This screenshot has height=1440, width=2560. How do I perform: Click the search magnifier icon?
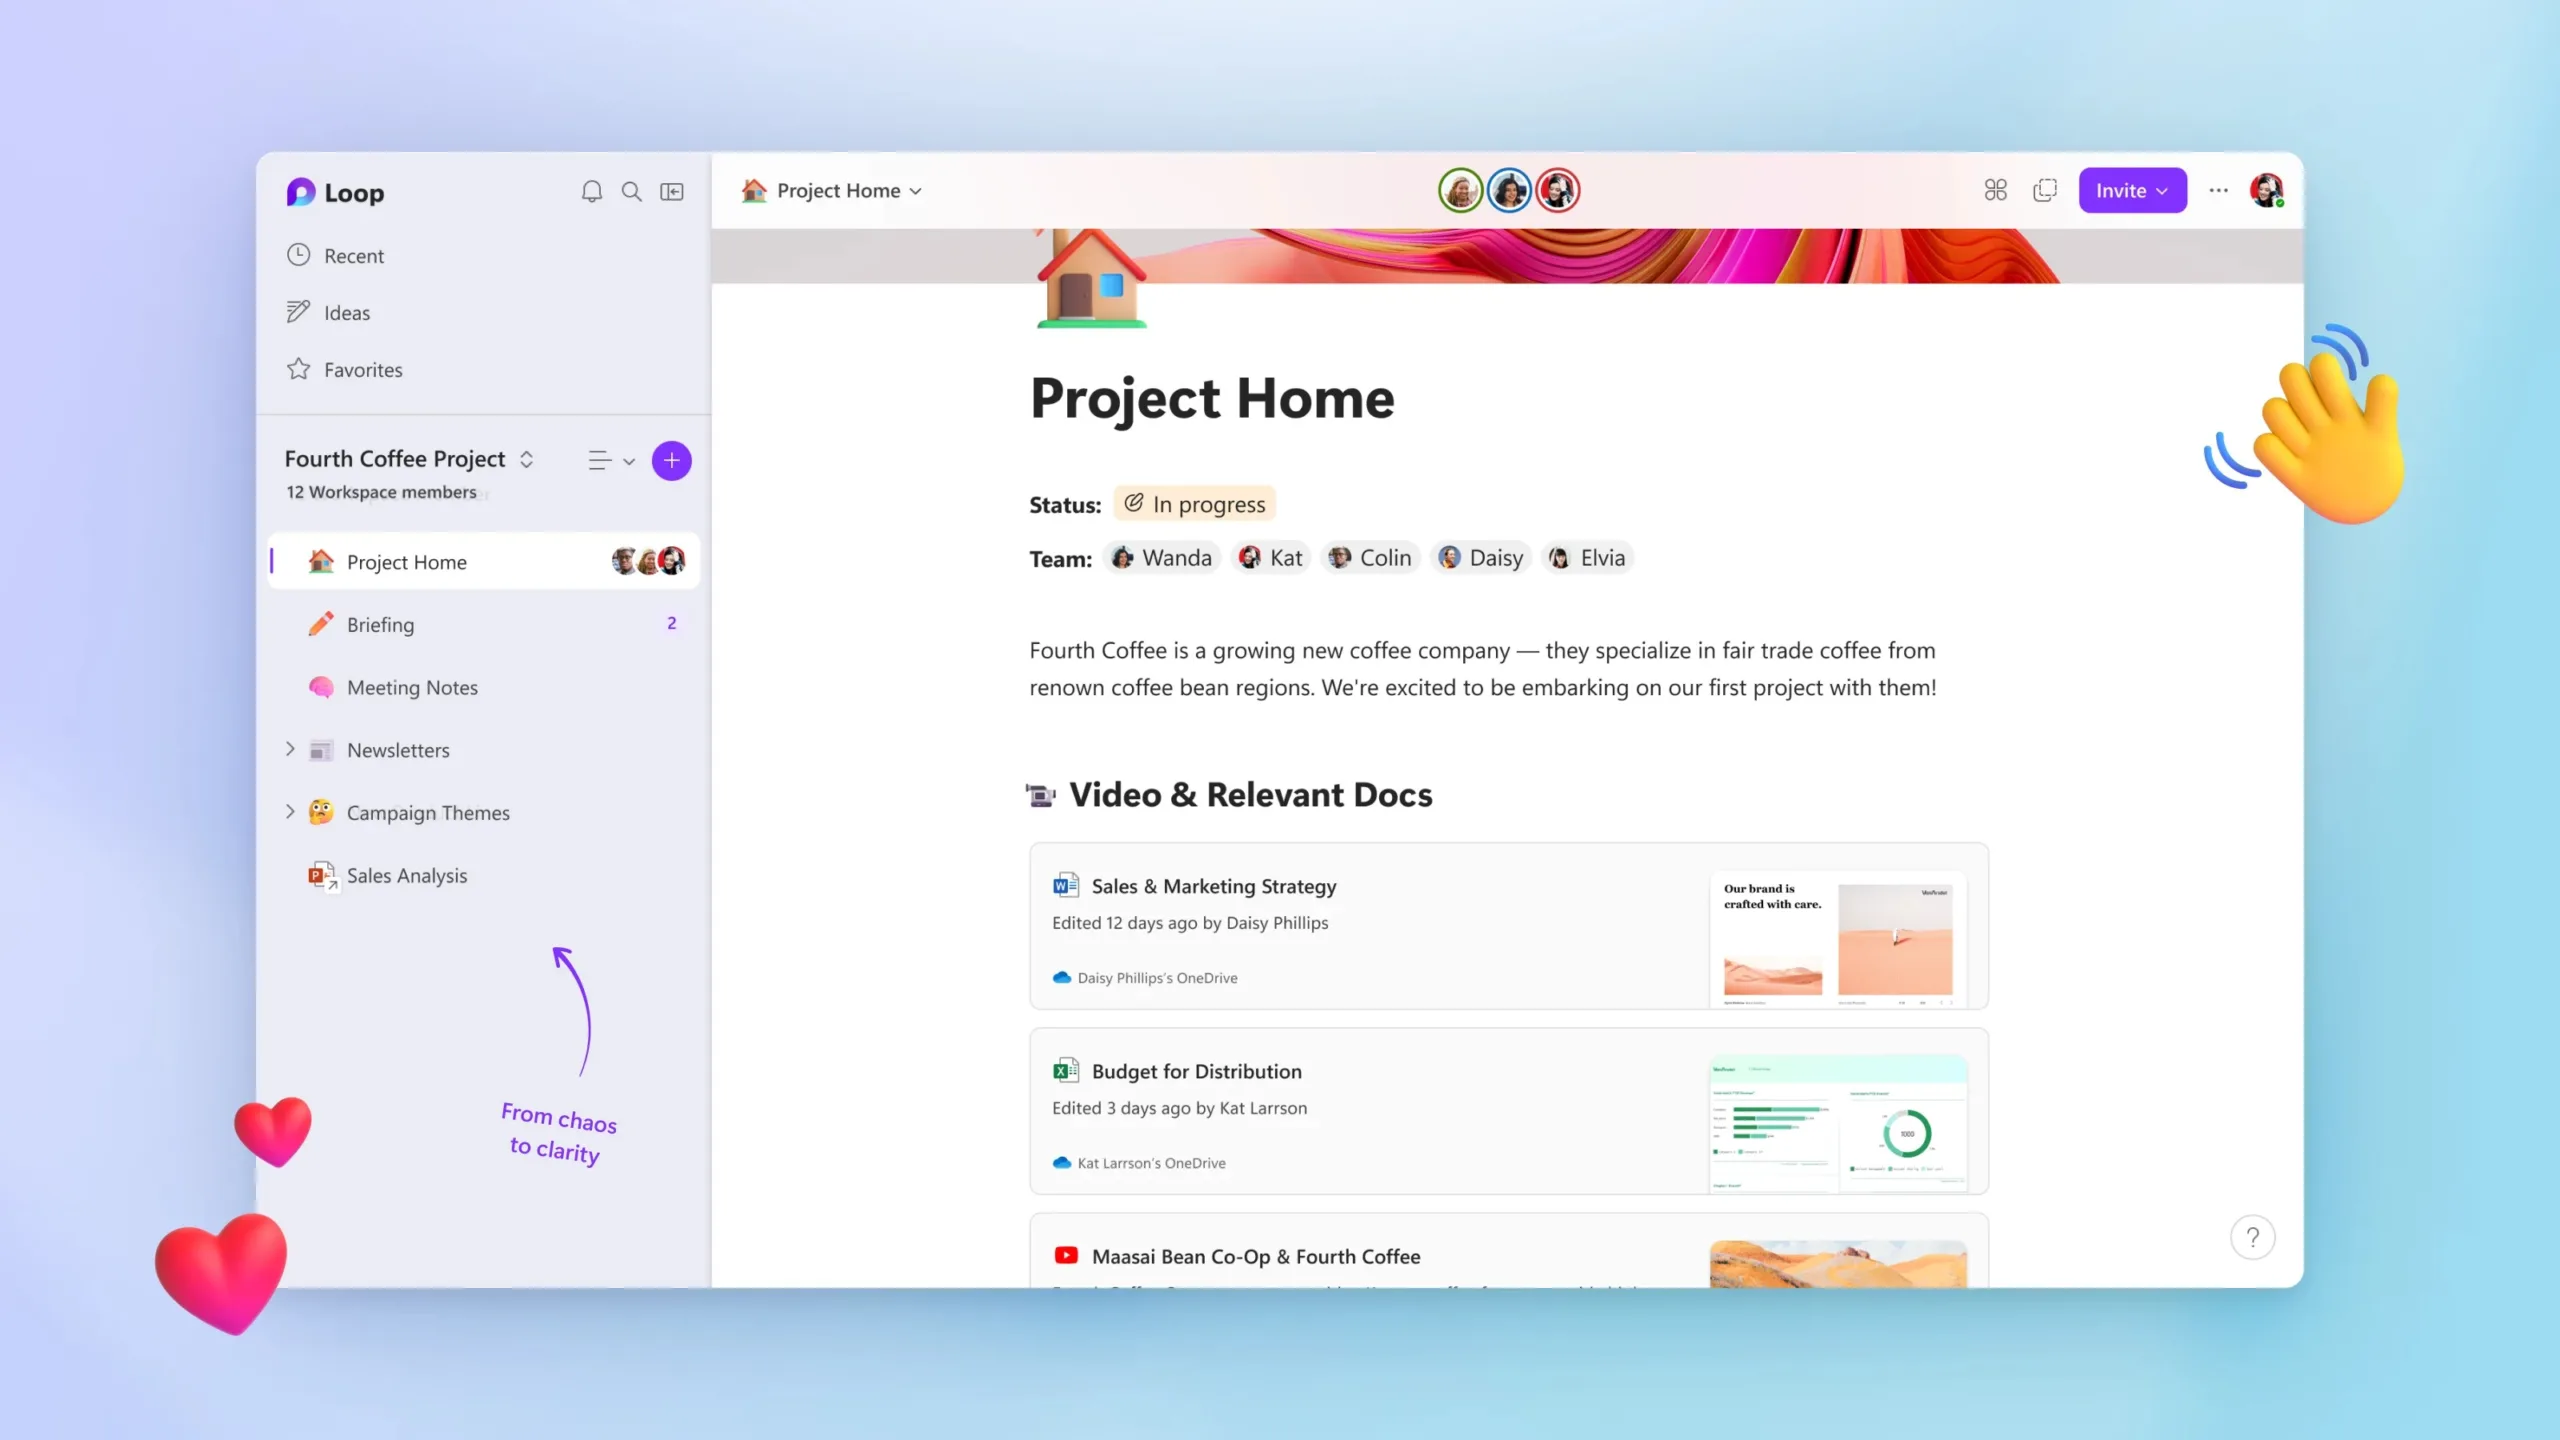[631, 190]
